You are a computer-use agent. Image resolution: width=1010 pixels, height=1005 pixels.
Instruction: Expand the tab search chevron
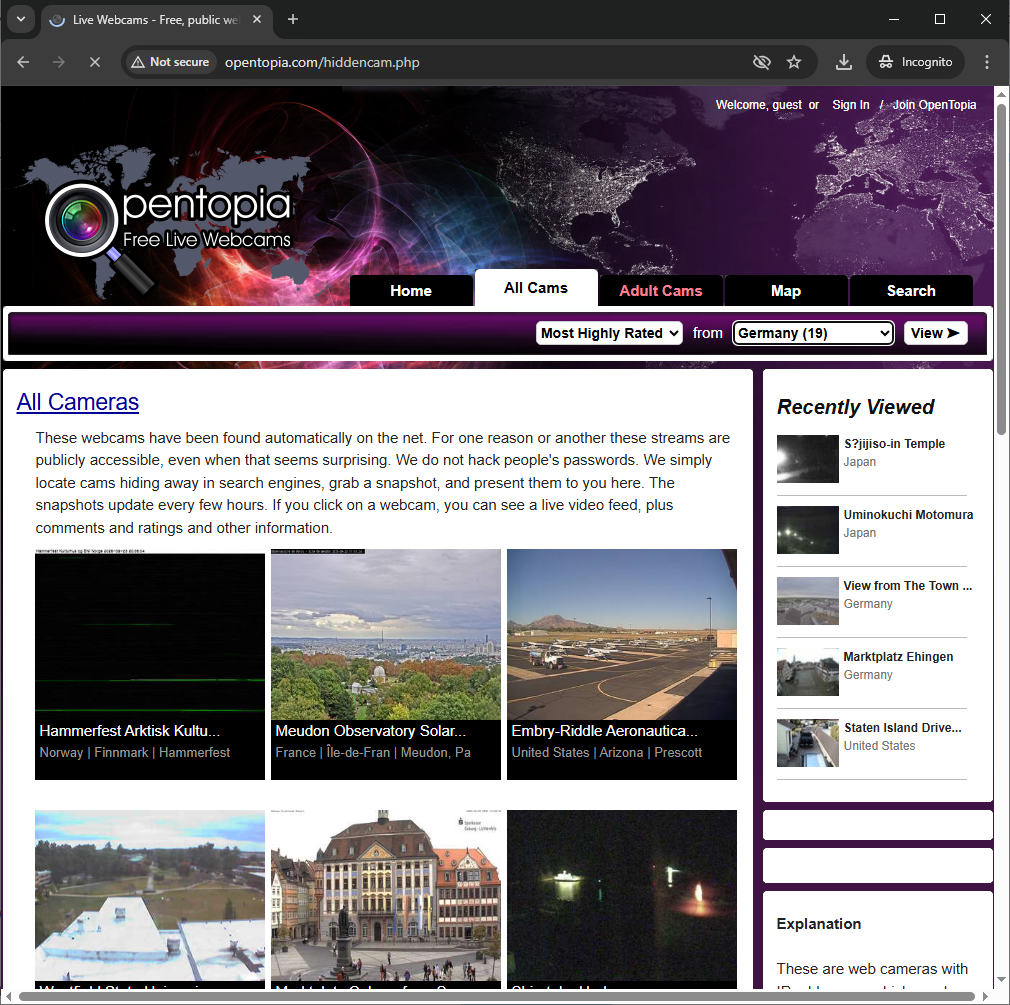pyautogui.click(x=20, y=19)
